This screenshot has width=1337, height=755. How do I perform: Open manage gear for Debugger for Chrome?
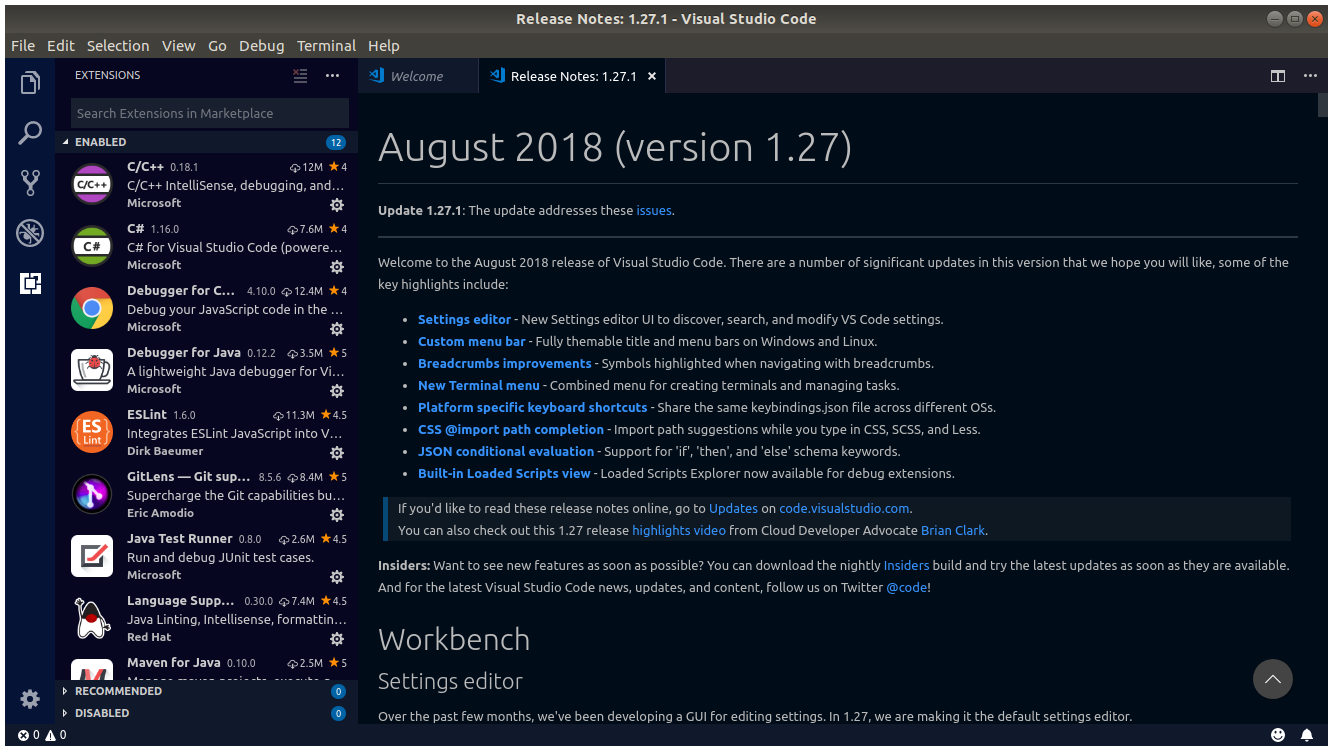pos(337,329)
